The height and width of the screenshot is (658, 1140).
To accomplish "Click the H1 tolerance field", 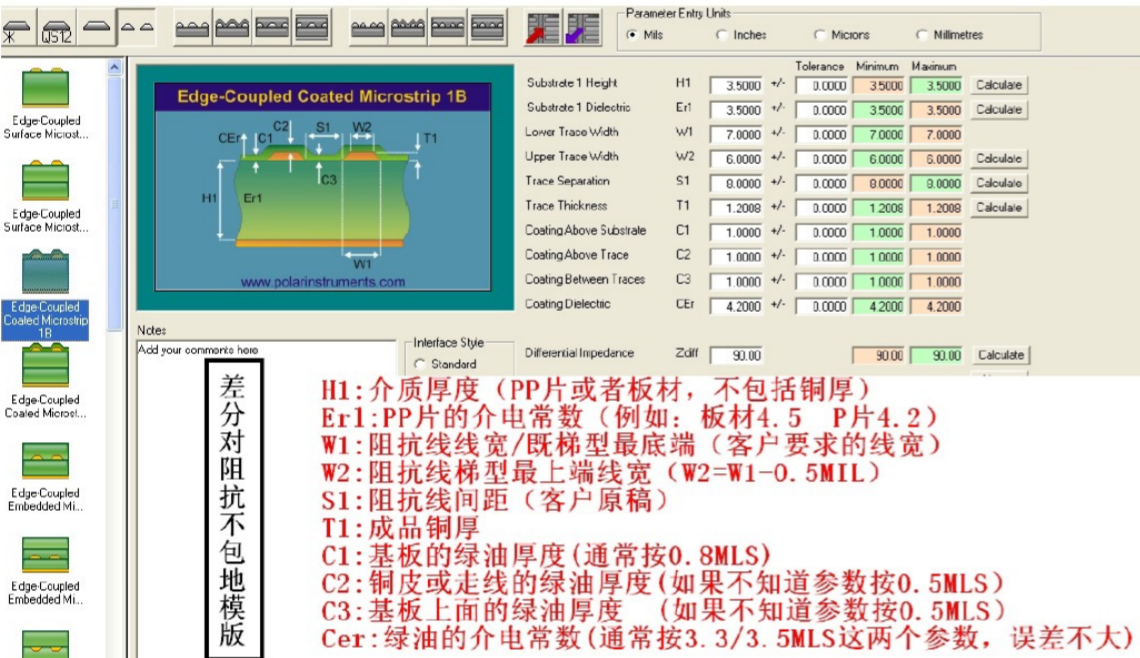I will pyautogui.click(x=822, y=86).
